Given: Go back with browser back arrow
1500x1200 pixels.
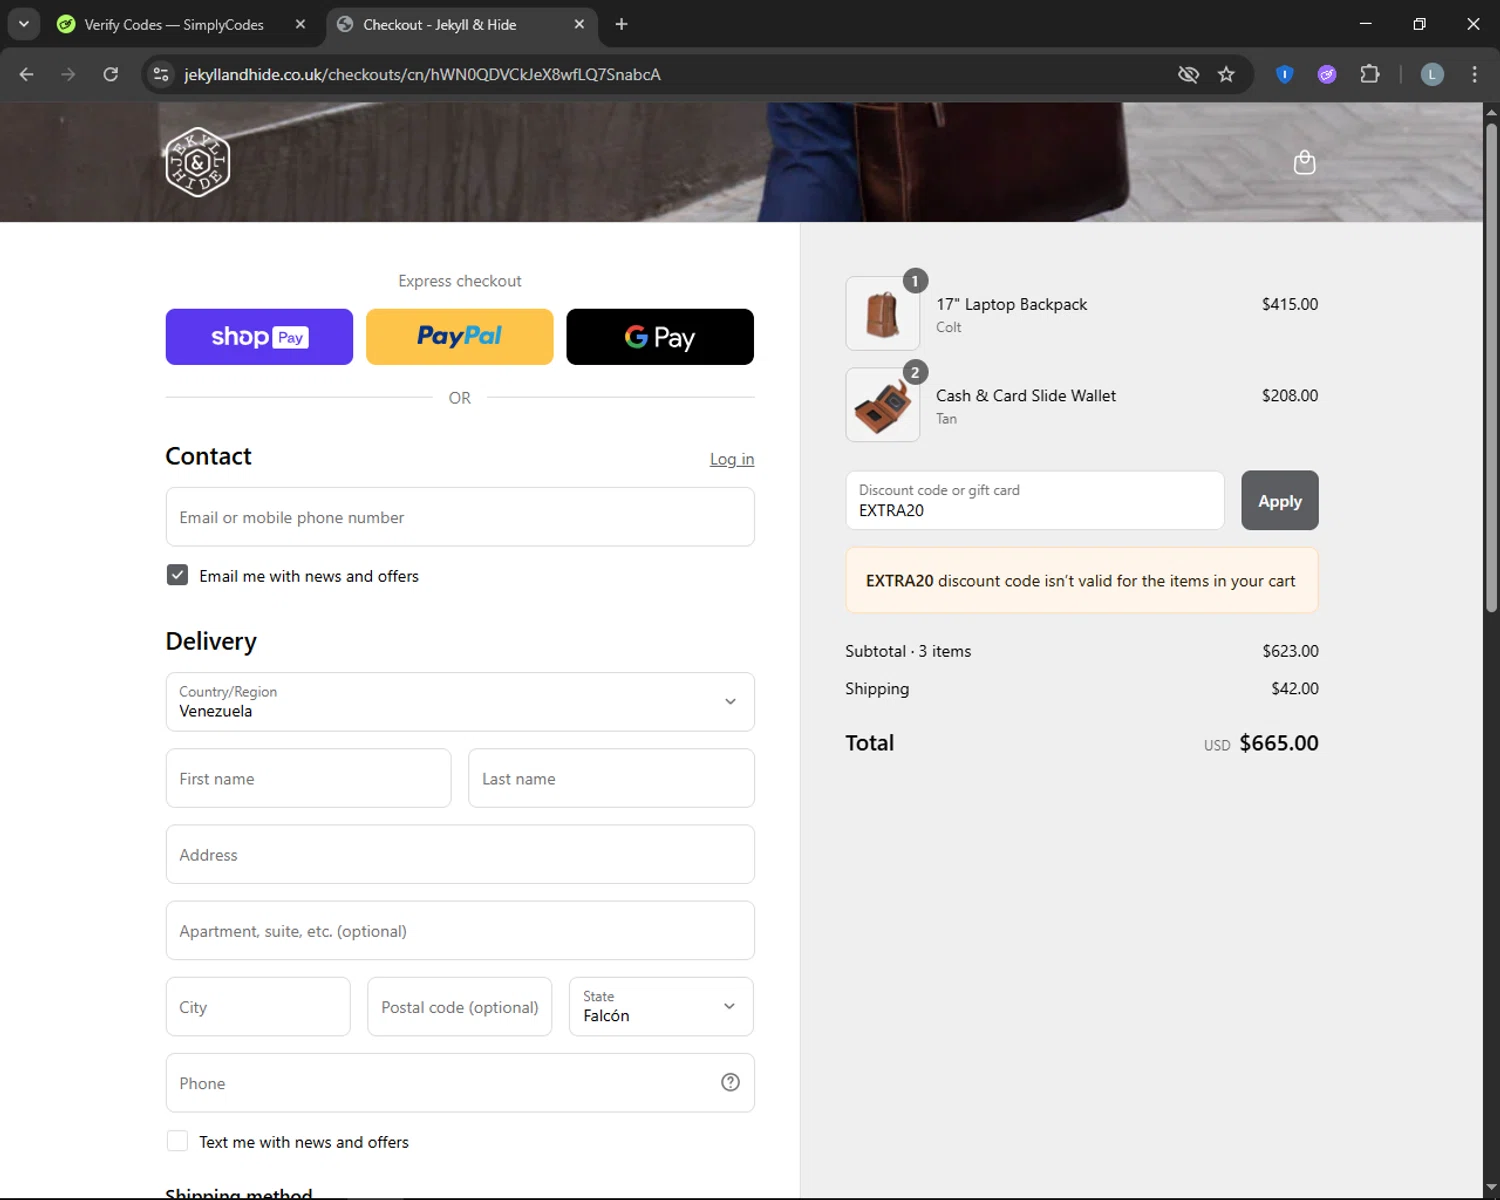Looking at the screenshot, I should click(x=27, y=74).
